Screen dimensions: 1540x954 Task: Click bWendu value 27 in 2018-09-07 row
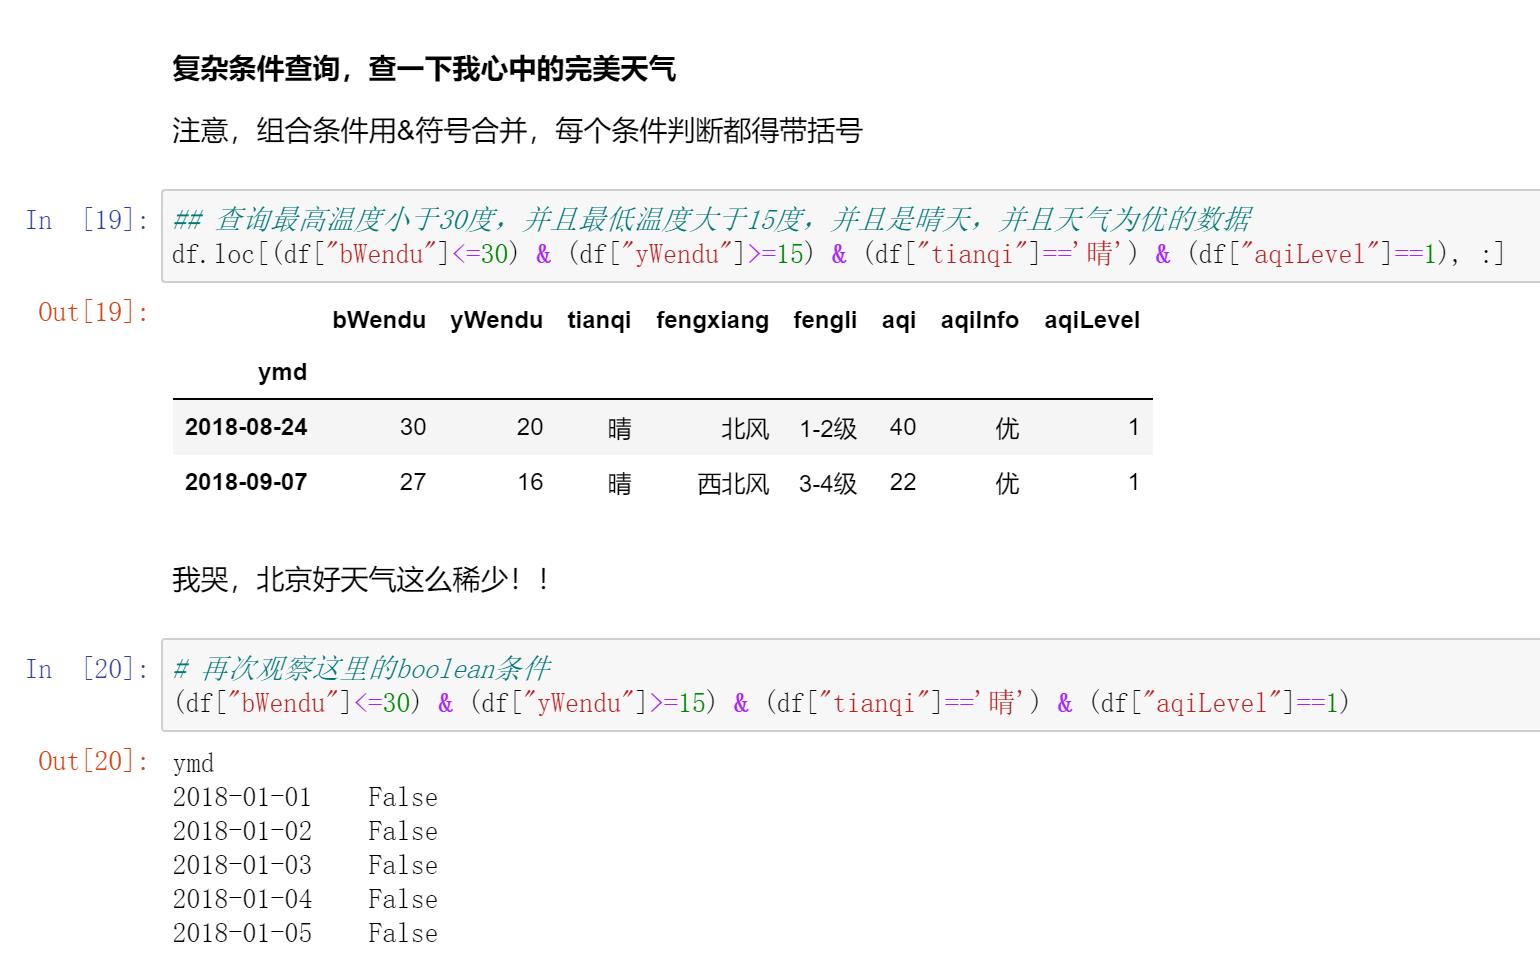413,482
